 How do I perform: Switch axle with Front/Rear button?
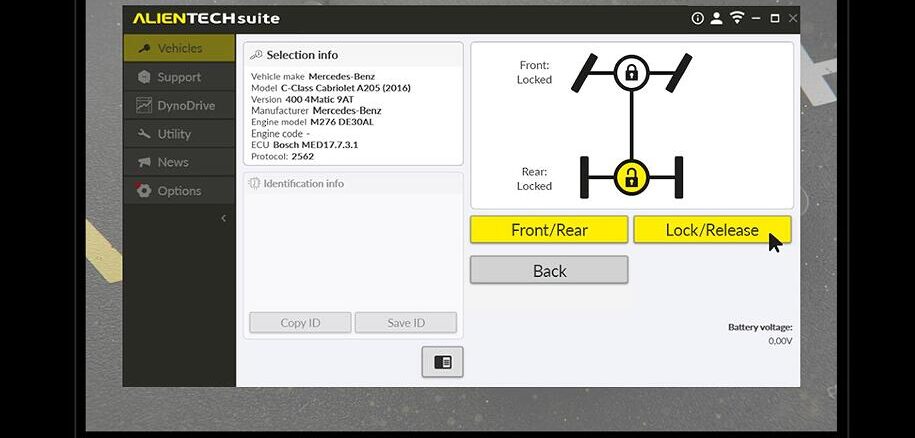click(549, 230)
